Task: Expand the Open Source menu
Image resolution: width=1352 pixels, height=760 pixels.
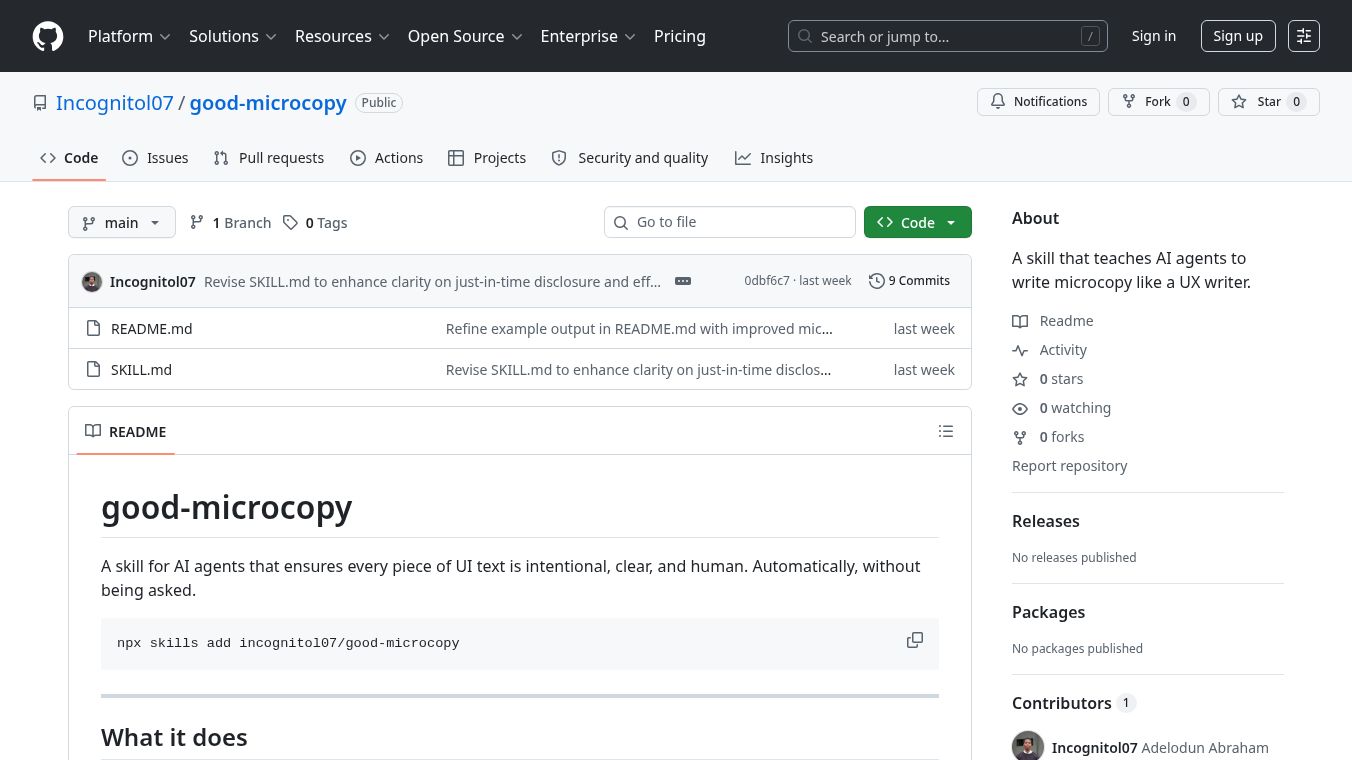Action: [465, 36]
